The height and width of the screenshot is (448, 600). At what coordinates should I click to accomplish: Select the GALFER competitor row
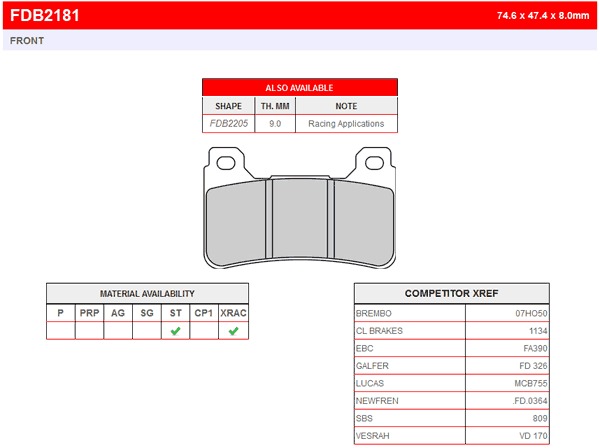point(452,366)
